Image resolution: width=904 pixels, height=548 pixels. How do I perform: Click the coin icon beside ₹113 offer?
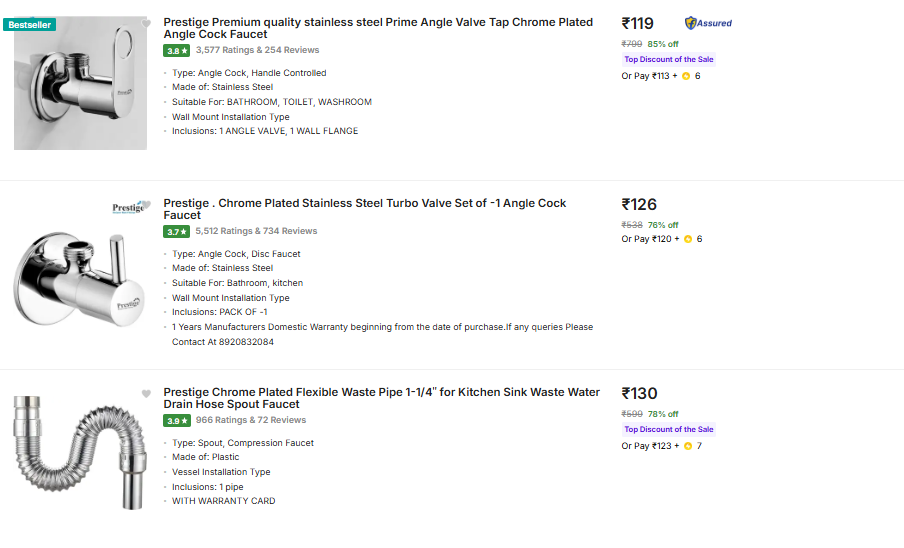pos(686,76)
